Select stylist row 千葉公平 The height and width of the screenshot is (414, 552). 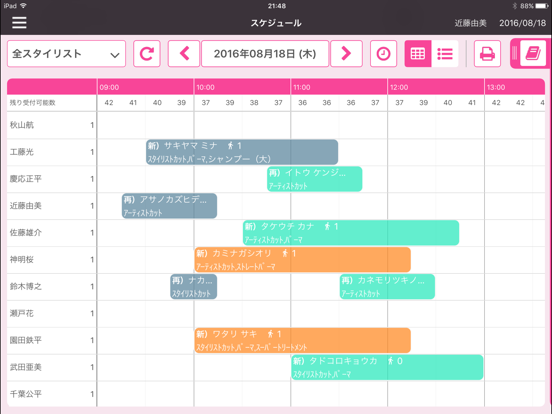tap(52, 394)
